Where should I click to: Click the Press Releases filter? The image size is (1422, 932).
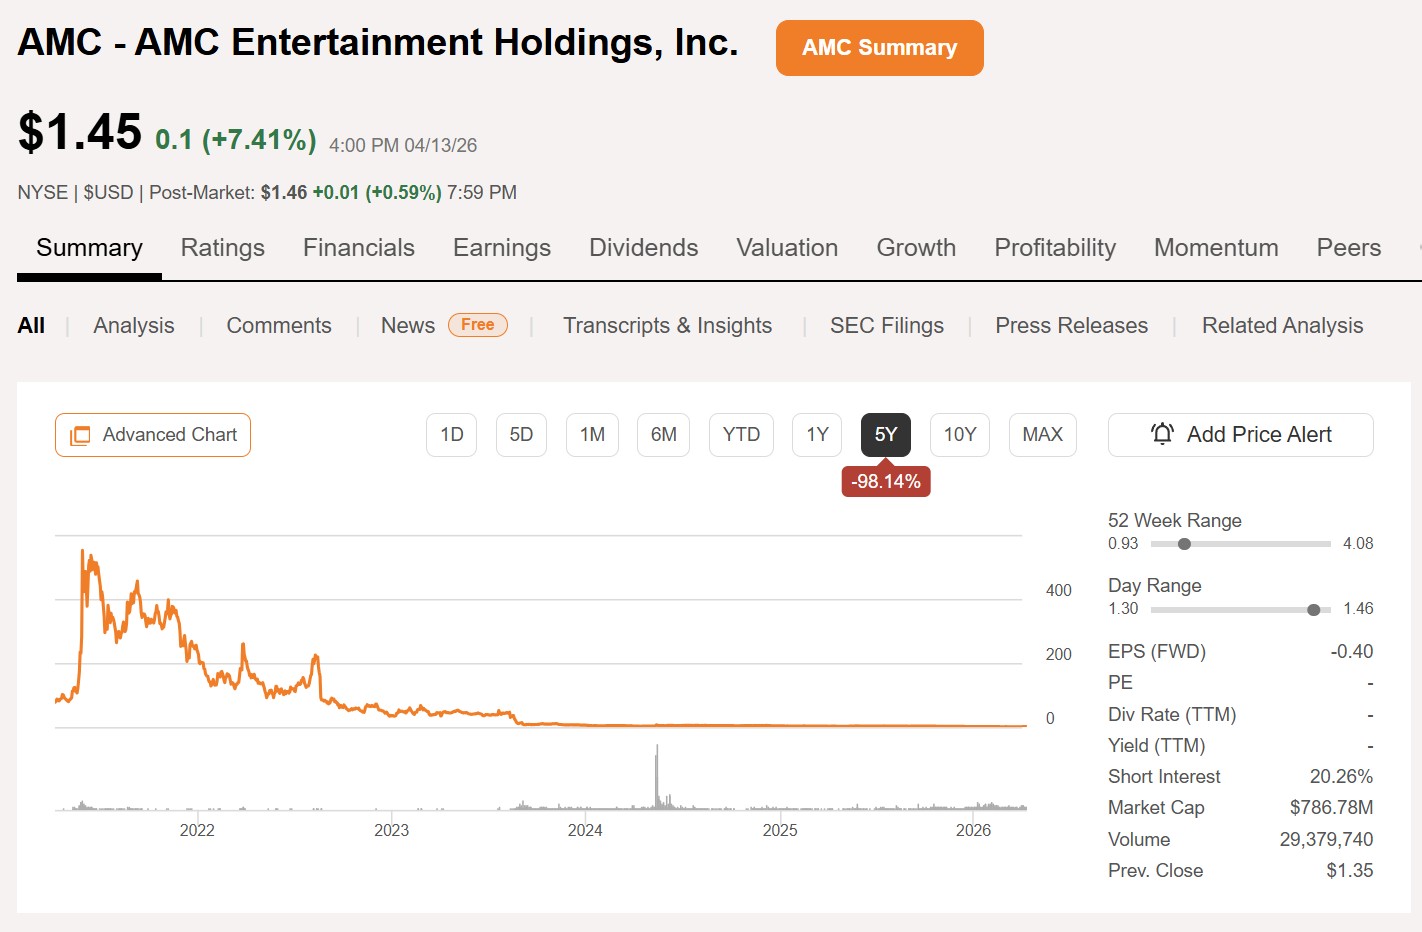pos(1071,326)
